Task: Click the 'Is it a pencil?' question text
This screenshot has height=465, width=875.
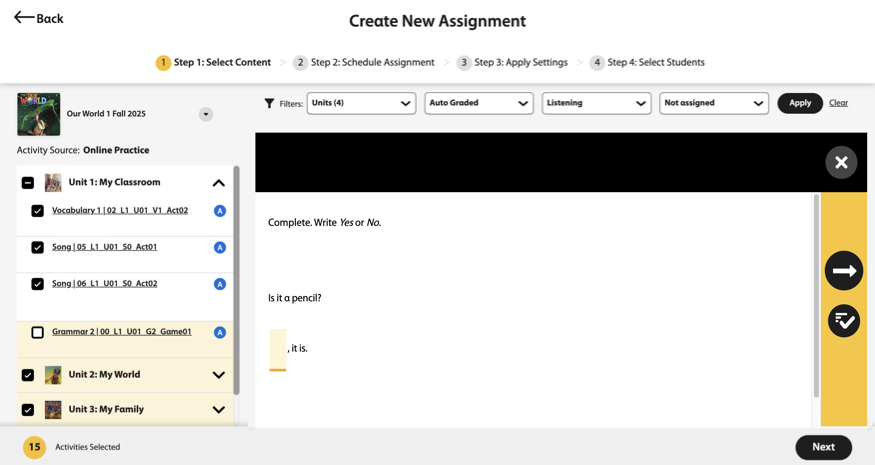Action: (295, 298)
